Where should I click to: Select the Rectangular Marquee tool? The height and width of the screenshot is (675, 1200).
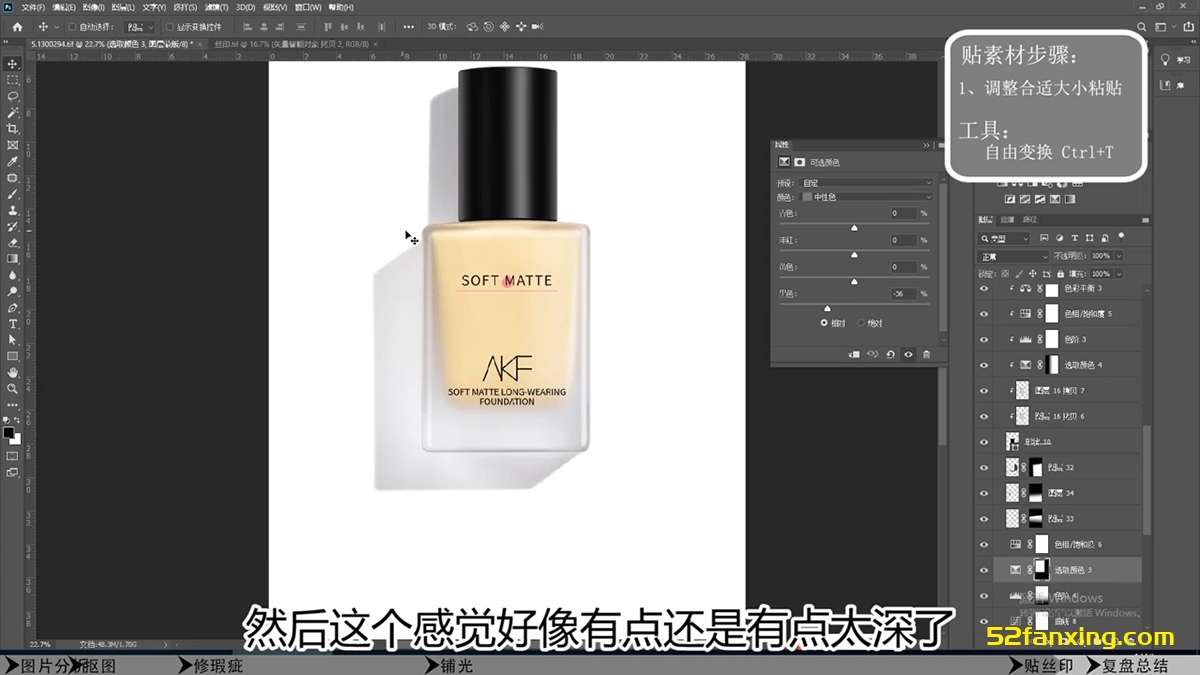(x=13, y=80)
